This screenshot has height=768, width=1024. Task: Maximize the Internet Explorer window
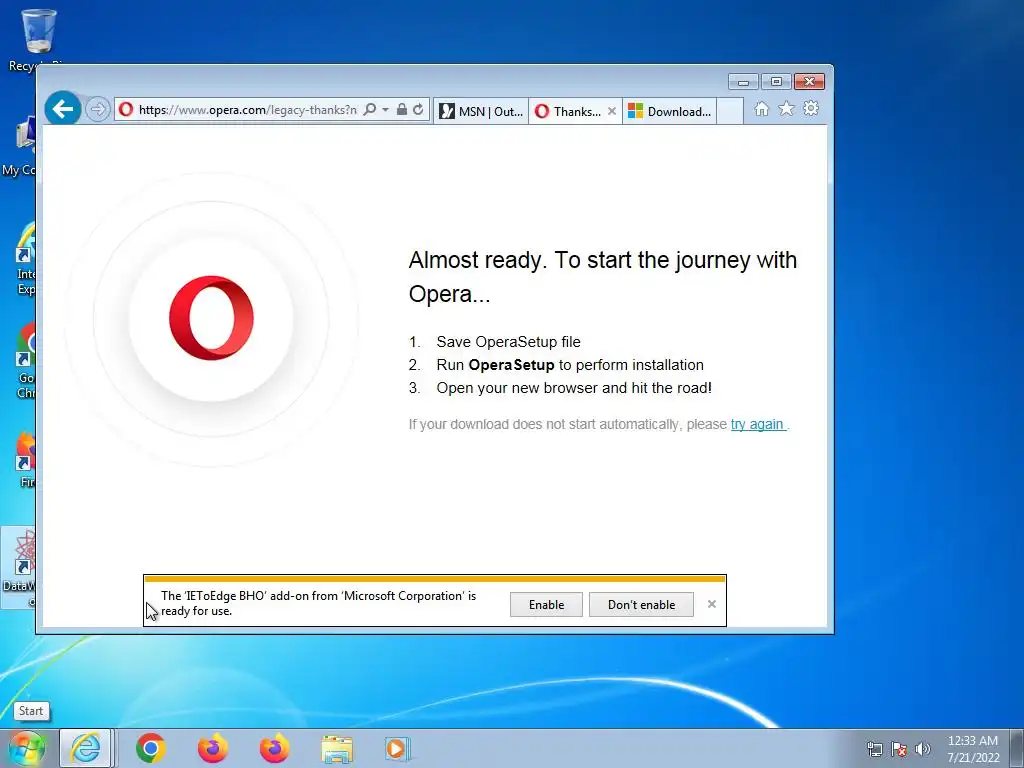pos(776,82)
